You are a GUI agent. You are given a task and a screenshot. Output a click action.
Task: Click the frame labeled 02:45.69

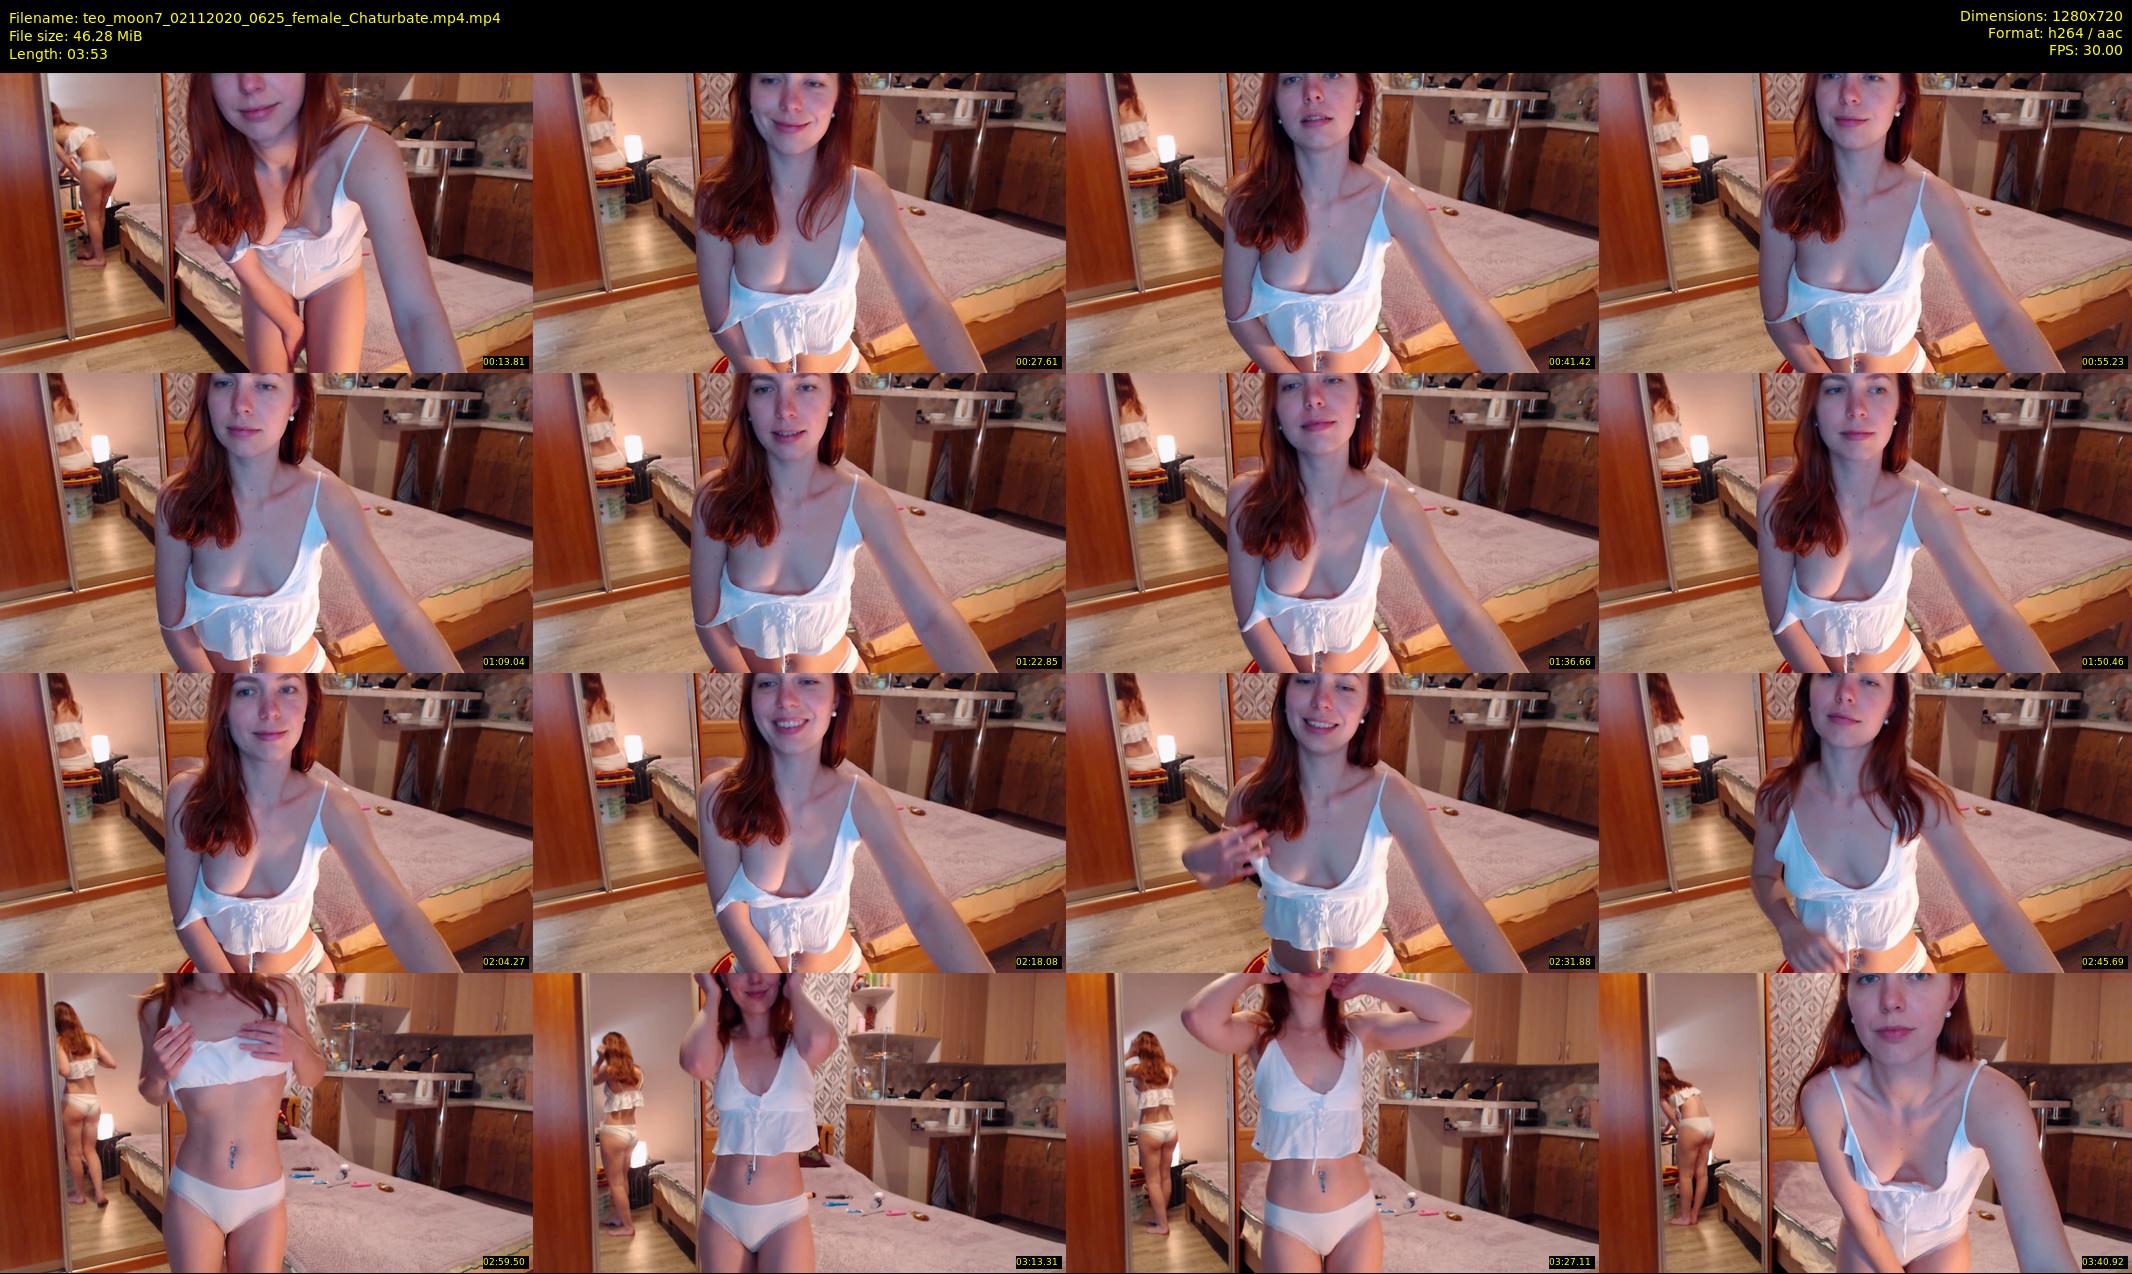click(x=1865, y=822)
